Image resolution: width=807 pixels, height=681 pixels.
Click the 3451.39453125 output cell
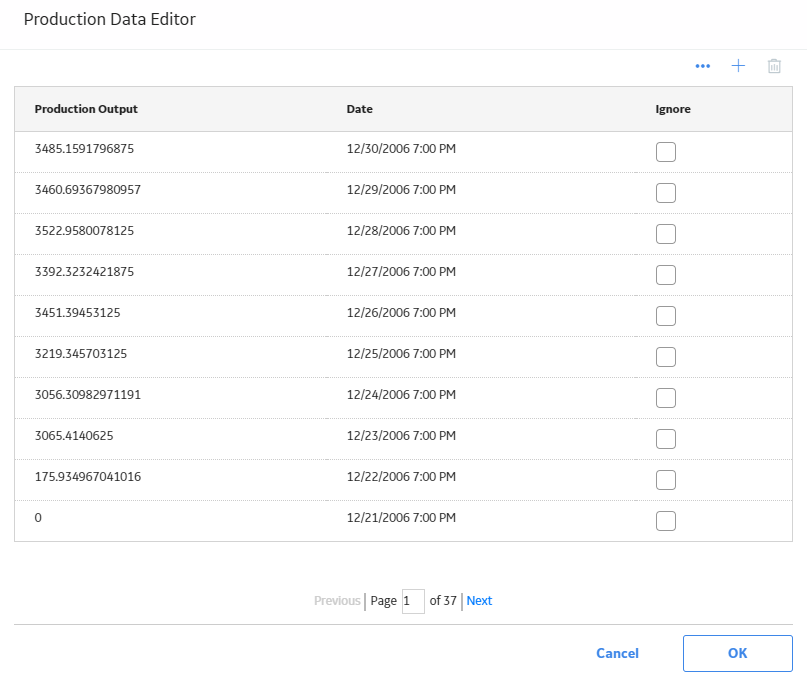click(x=77, y=313)
